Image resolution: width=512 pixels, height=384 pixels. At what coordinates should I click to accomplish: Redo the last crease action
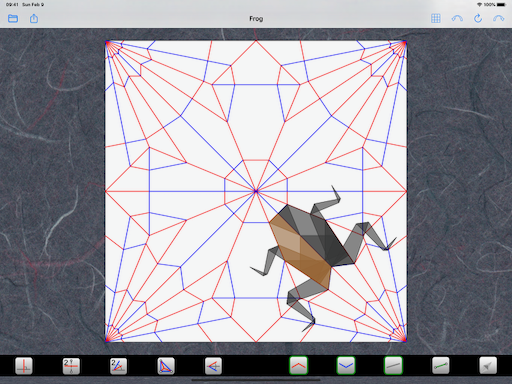tap(499, 18)
